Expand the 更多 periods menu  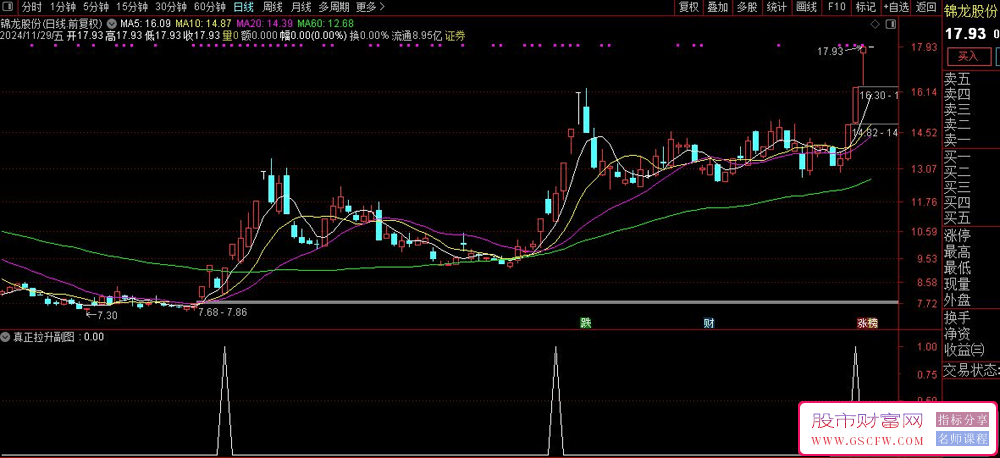[371, 8]
